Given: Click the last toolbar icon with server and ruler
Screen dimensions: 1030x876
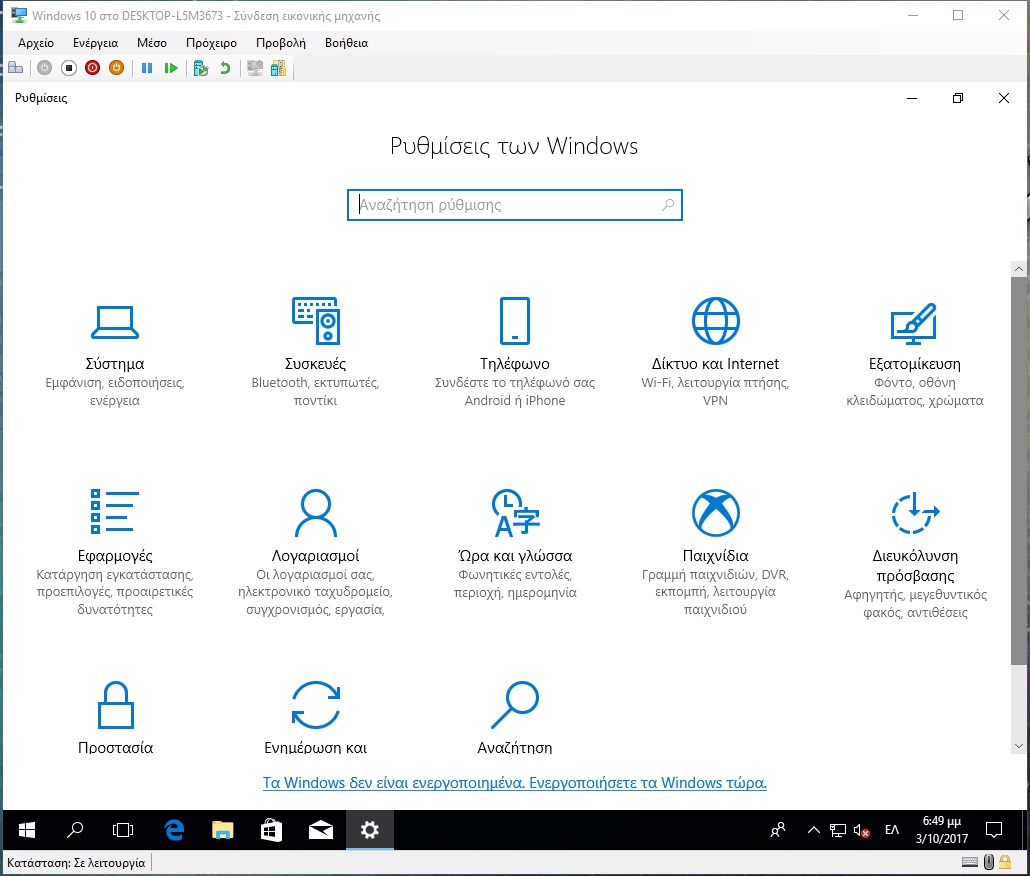Looking at the screenshot, I should click(279, 68).
